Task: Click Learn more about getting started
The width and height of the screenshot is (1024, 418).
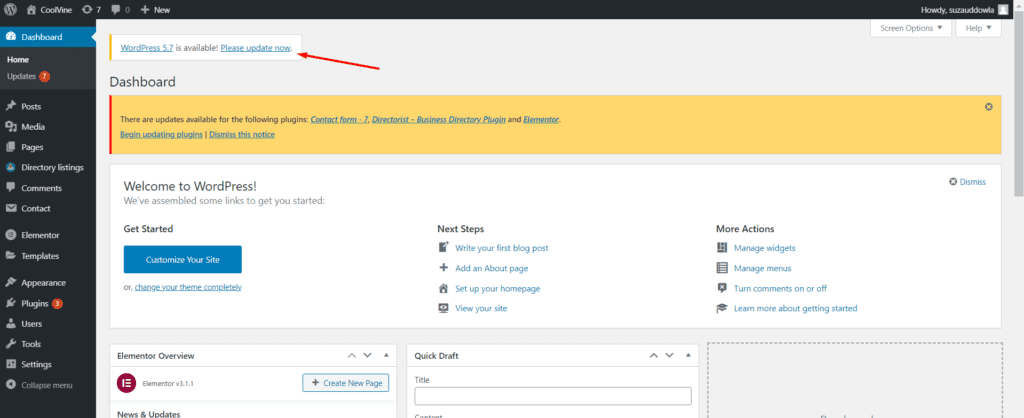Action: (795, 308)
